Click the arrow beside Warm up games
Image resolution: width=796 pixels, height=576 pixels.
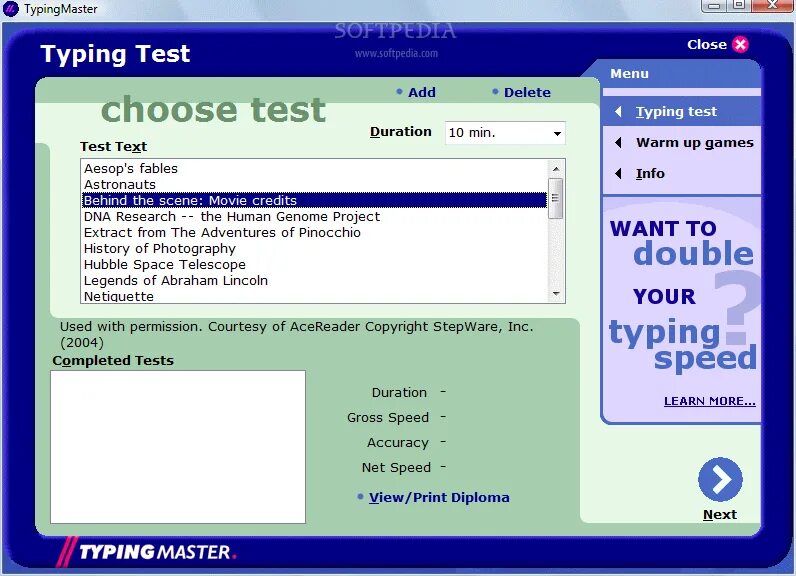(618, 143)
